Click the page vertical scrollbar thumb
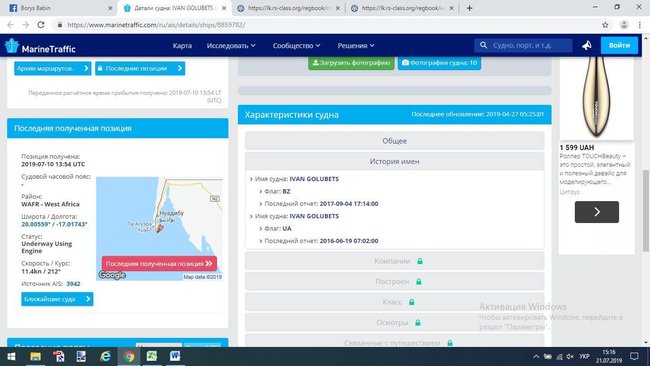The height and width of the screenshot is (366, 650). 646,211
